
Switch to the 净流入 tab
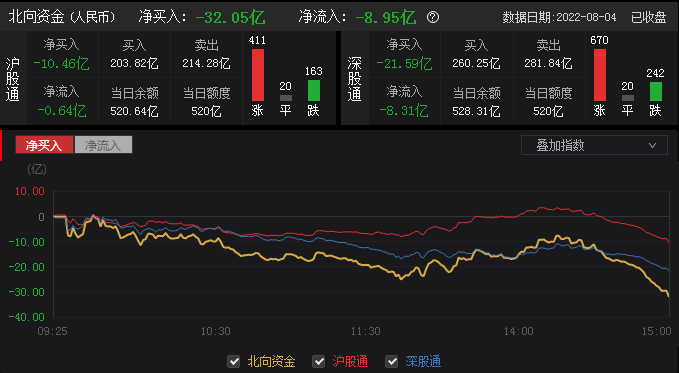click(103, 145)
